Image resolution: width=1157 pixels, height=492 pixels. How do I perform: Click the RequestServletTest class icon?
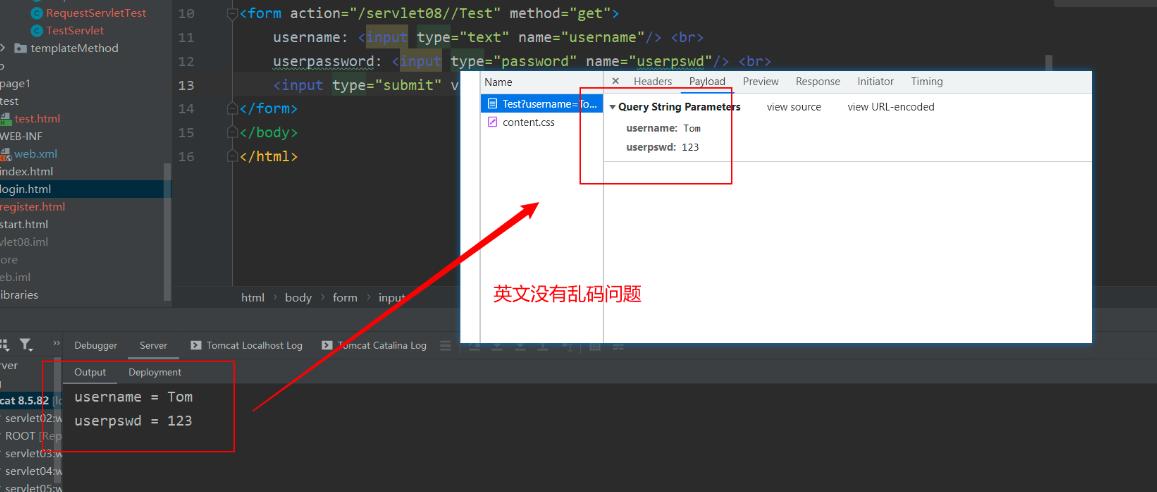[38, 13]
